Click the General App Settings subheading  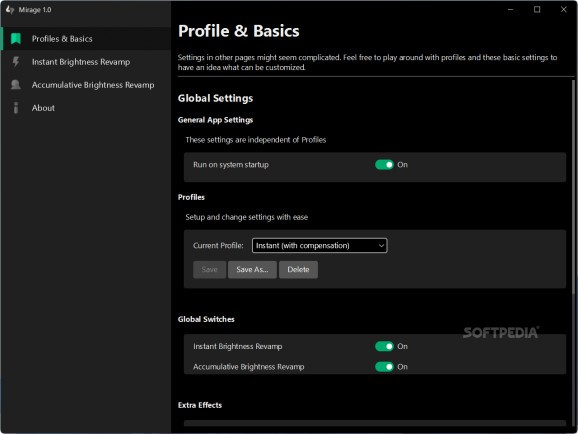[x=215, y=120]
